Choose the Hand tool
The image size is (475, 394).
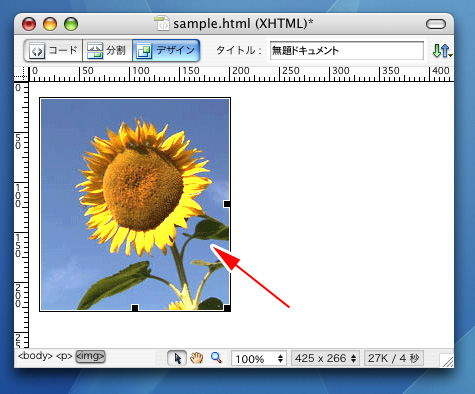(x=197, y=358)
